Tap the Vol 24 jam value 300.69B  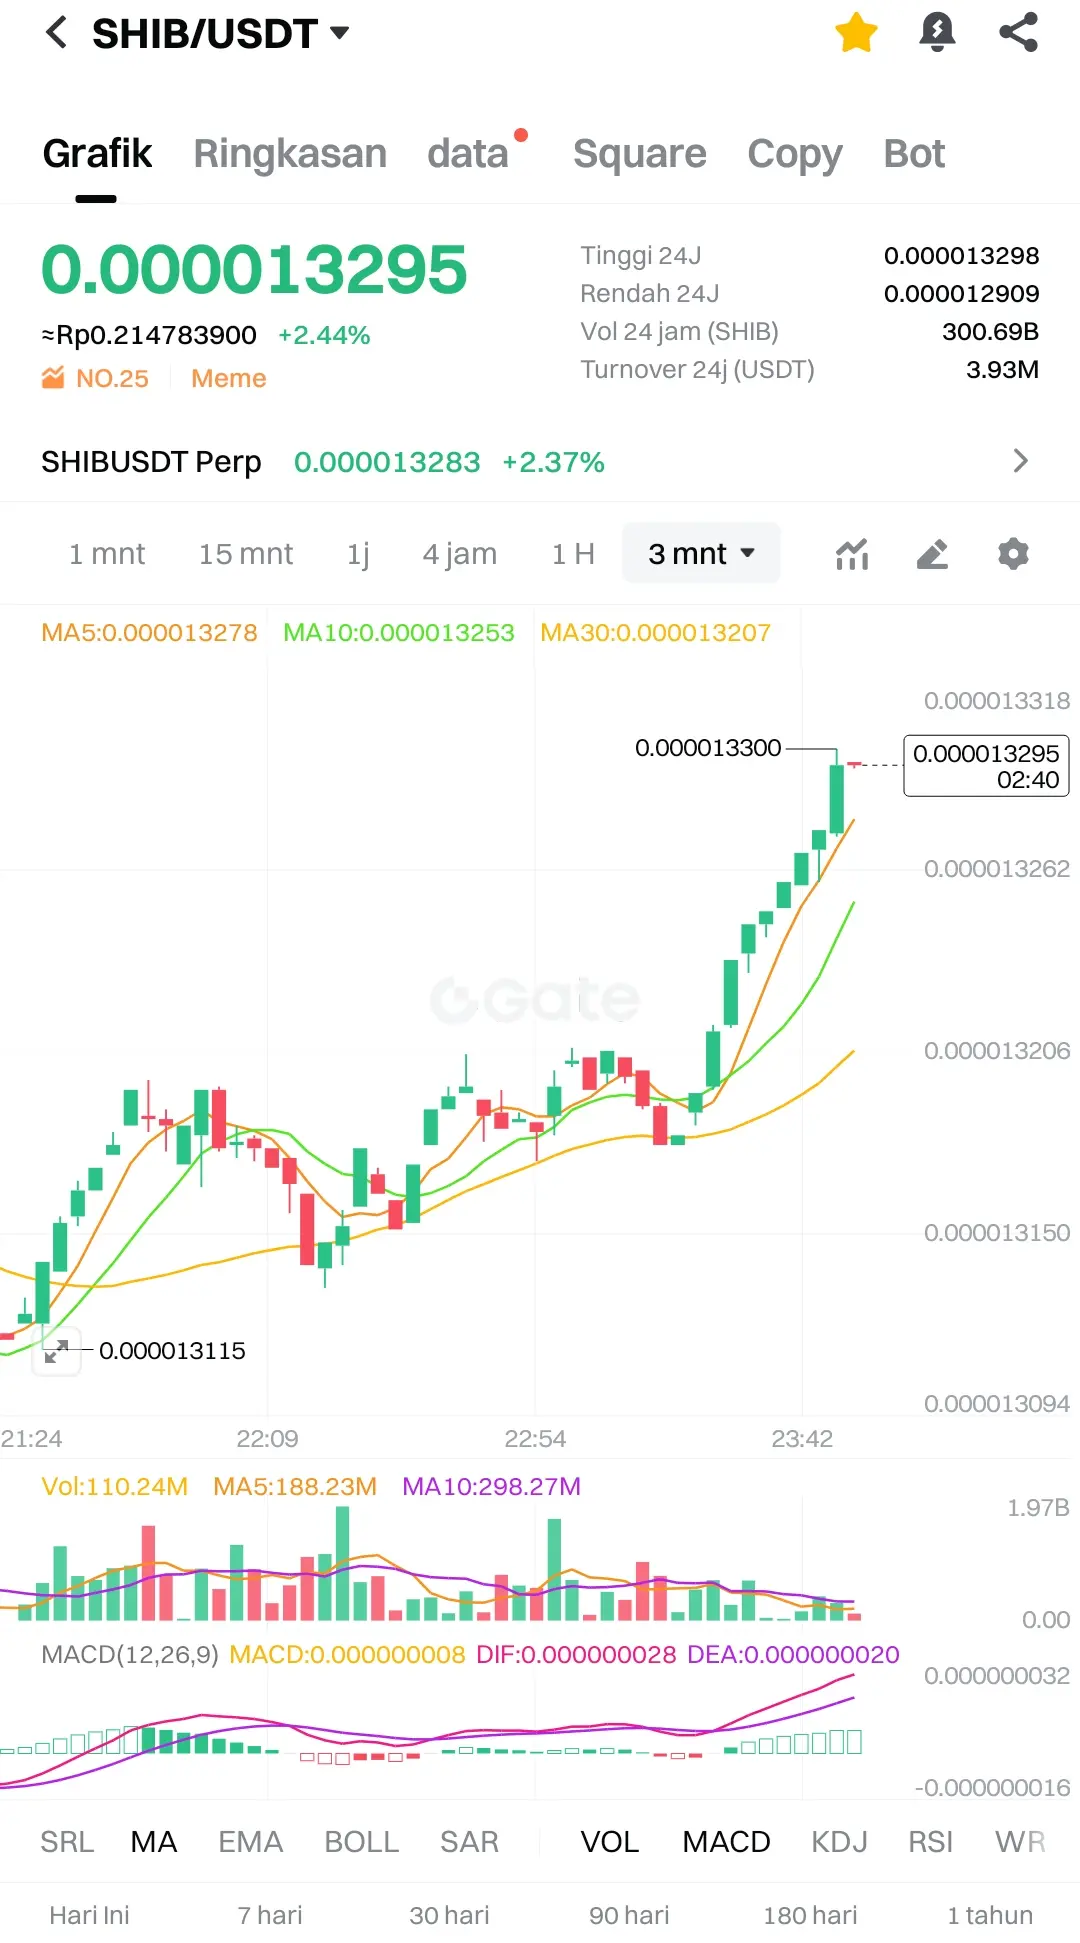990,332
